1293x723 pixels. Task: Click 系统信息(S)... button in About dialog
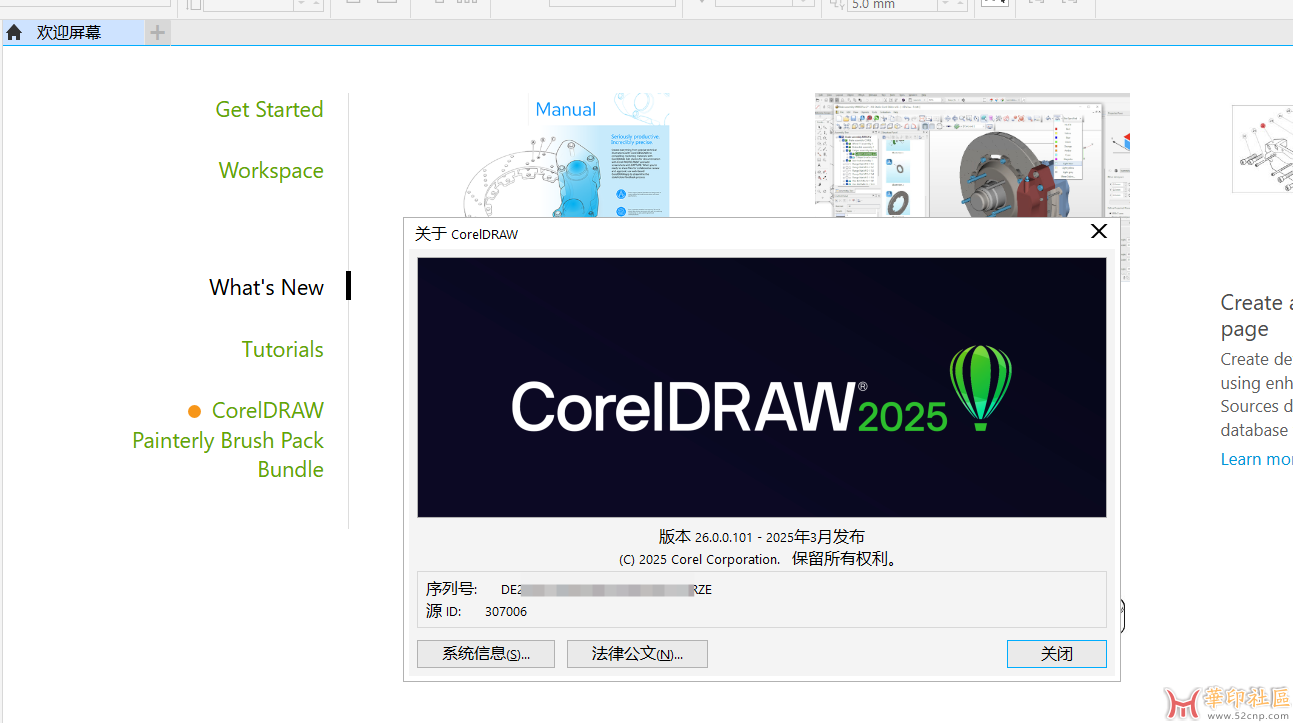point(486,654)
